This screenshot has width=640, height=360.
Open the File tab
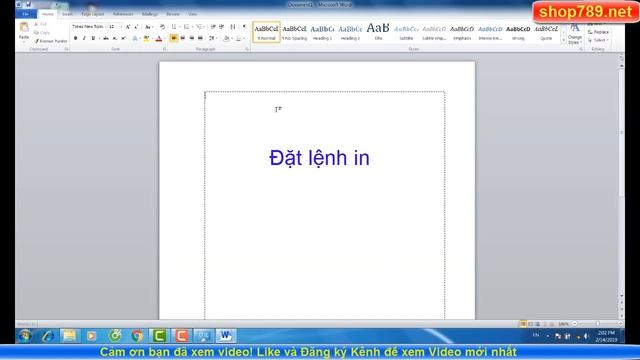point(26,14)
